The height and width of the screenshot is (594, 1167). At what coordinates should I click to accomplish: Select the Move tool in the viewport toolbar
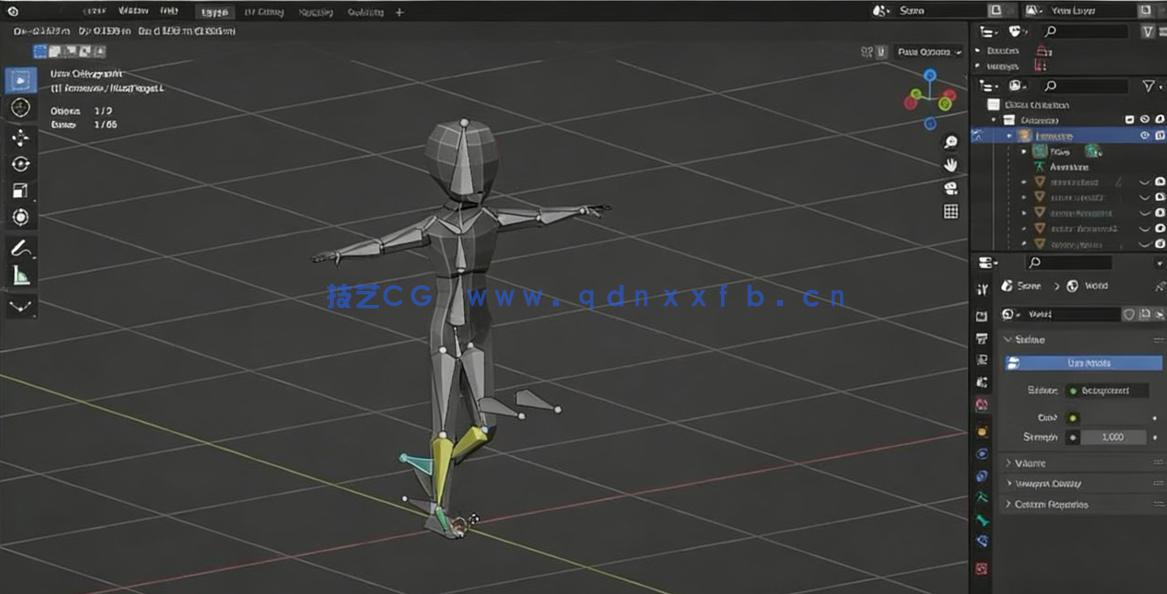(21, 138)
